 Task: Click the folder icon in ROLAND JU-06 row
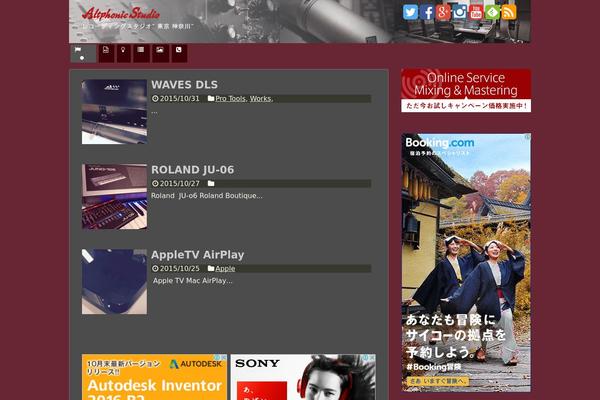[211, 183]
